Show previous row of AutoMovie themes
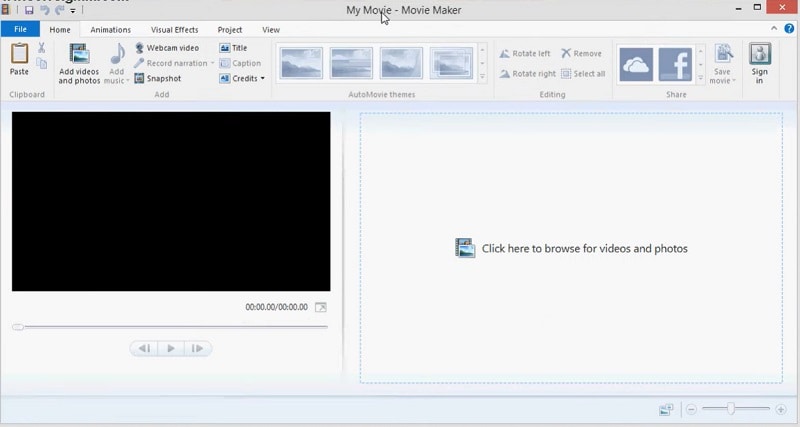Screen dimensions: 800x427 coord(482,50)
